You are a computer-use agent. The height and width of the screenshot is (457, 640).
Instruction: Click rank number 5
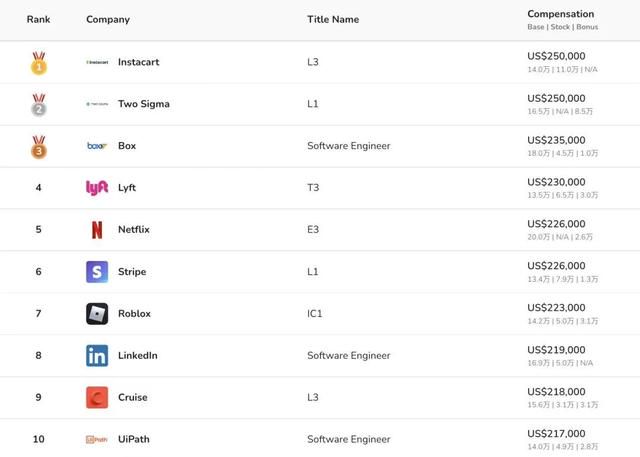(38, 230)
